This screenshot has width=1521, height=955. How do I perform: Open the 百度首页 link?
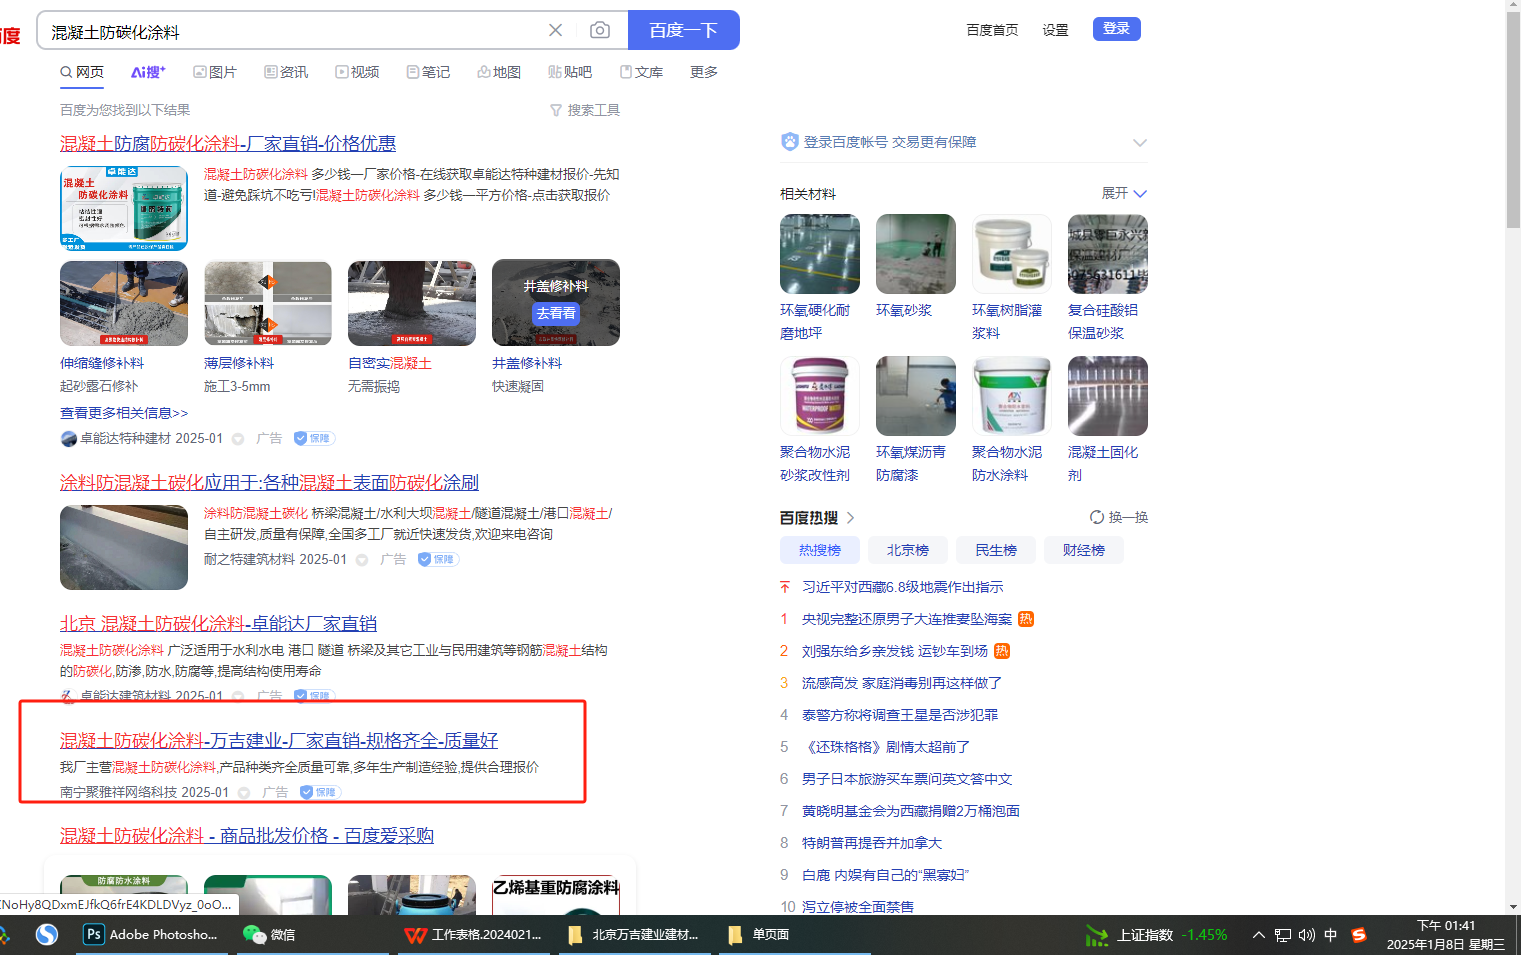pyautogui.click(x=992, y=30)
